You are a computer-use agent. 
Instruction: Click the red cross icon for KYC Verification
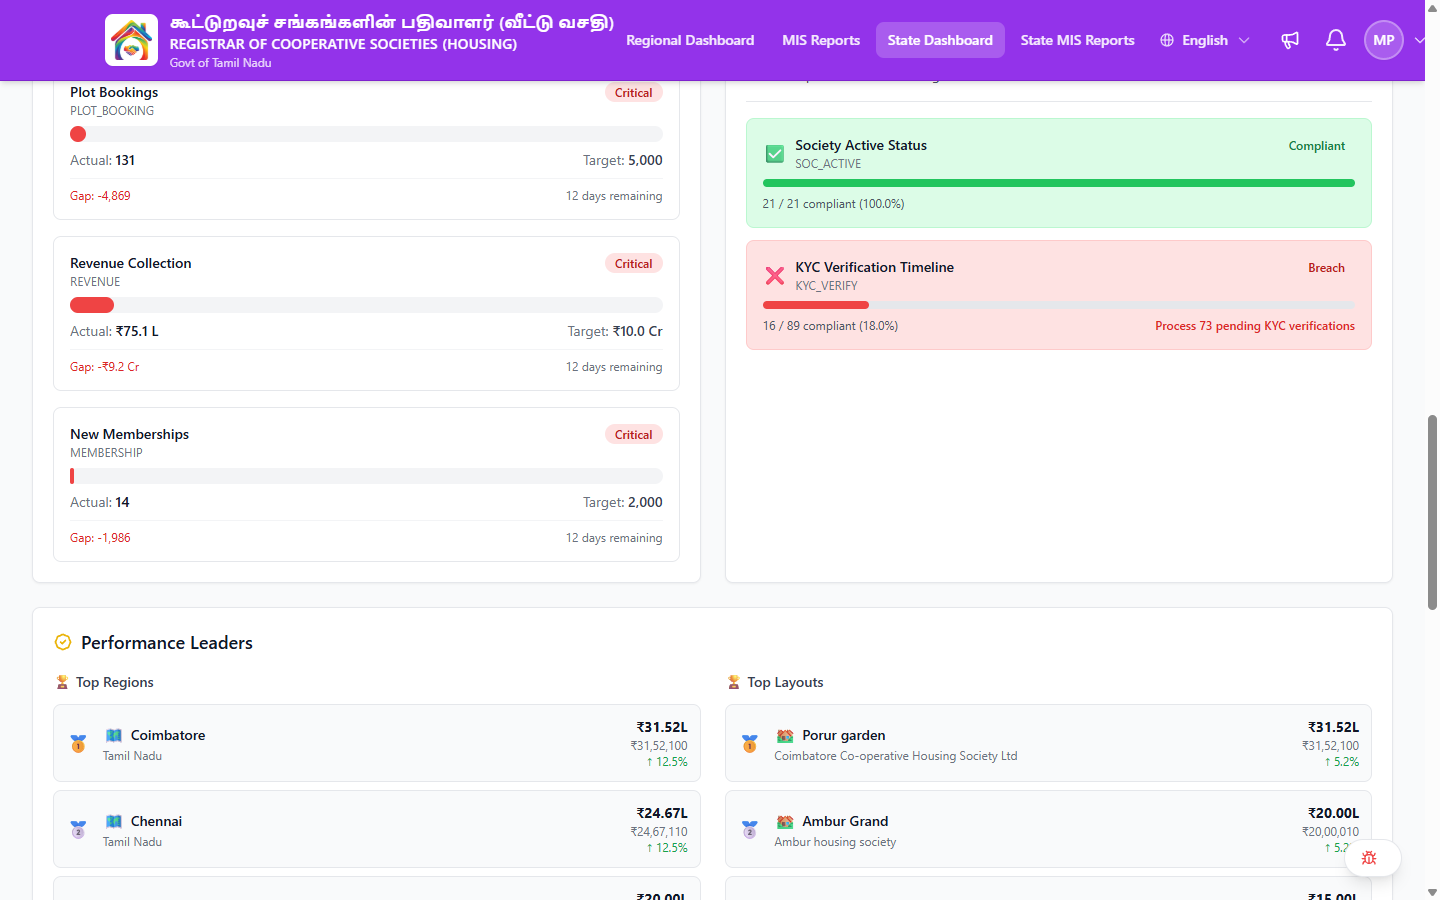[x=775, y=276]
